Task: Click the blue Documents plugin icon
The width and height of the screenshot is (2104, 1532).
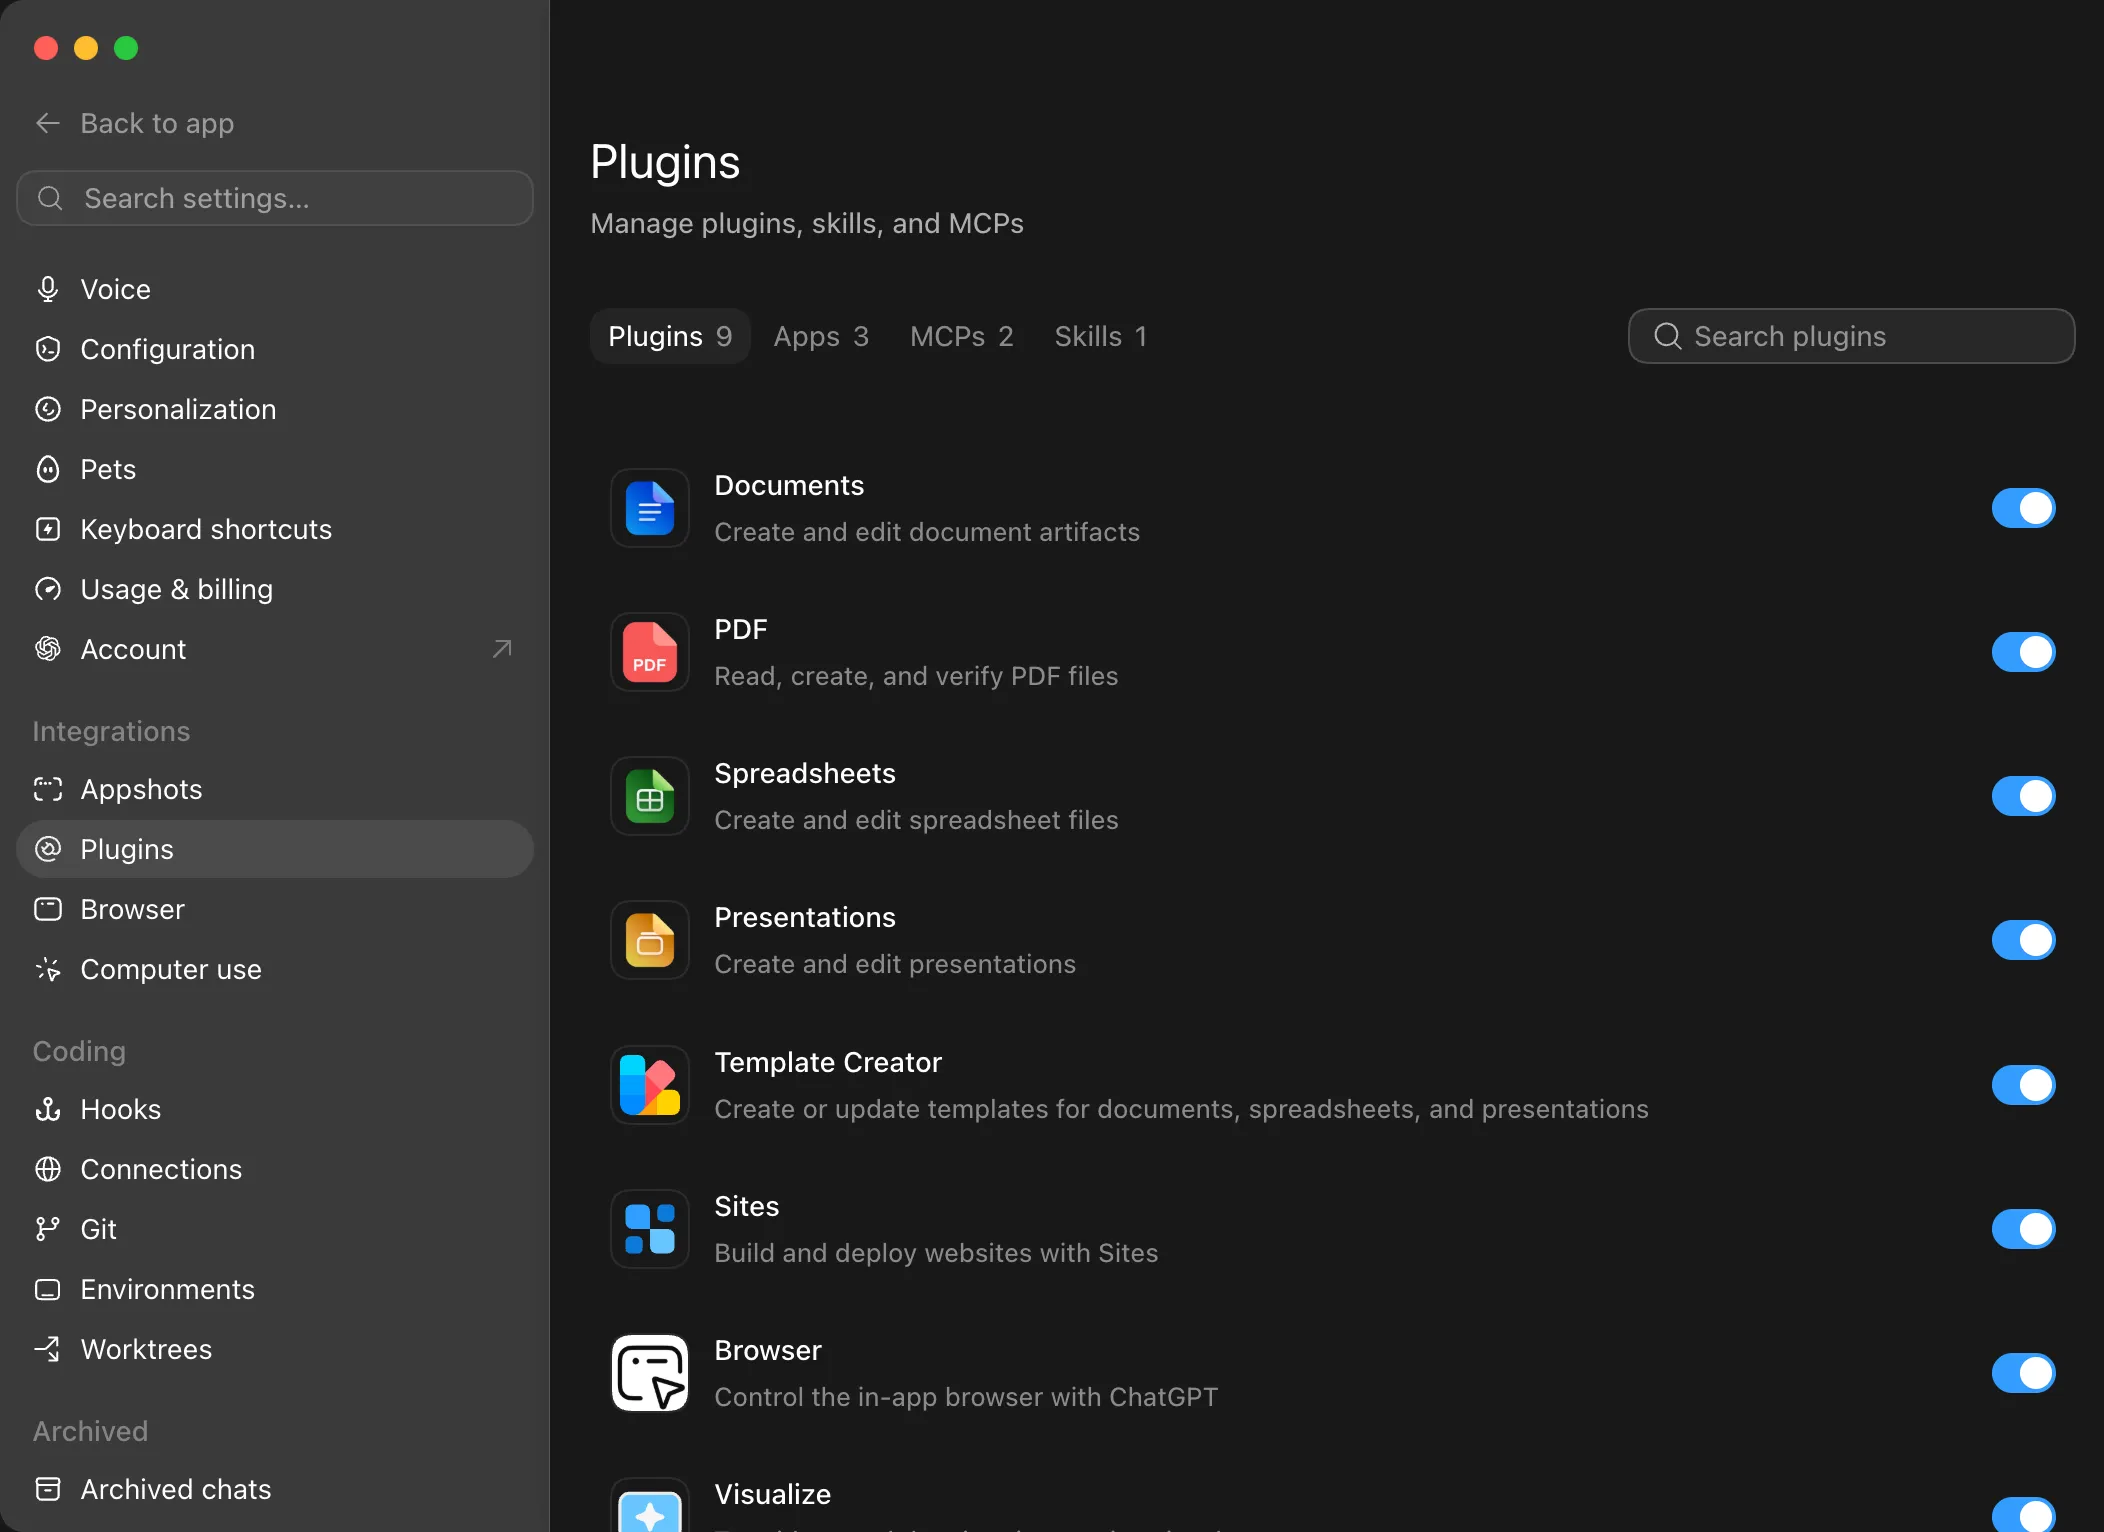Action: [x=650, y=508]
